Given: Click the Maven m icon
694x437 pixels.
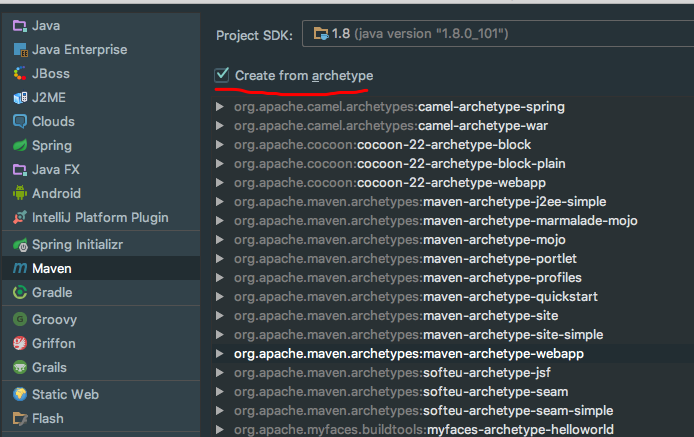Looking at the screenshot, I should [x=20, y=268].
